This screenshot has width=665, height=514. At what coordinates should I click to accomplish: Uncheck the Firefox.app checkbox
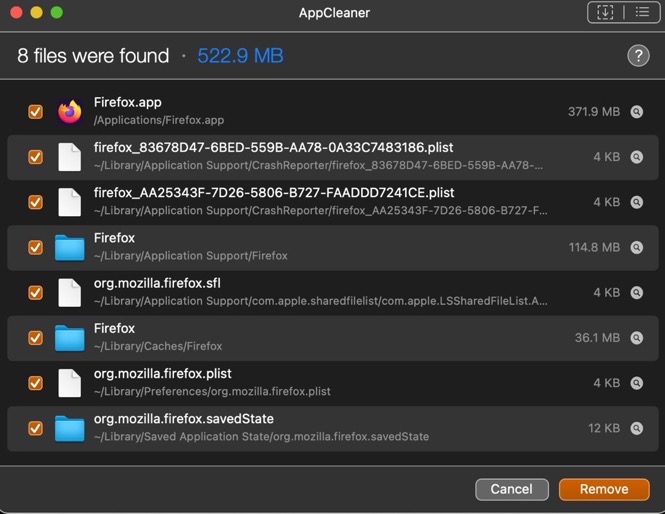click(36, 112)
